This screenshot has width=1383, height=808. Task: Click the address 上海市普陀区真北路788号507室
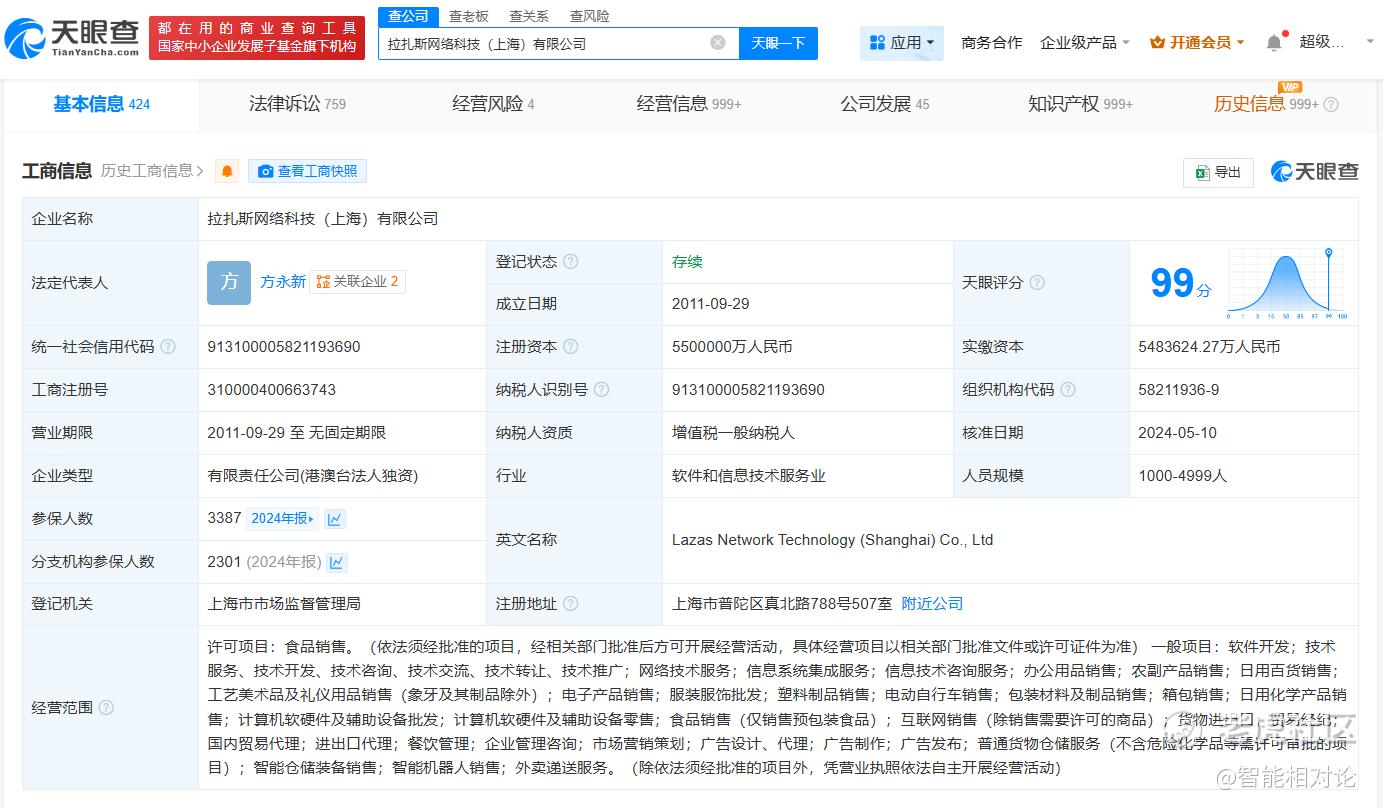point(782,604)
